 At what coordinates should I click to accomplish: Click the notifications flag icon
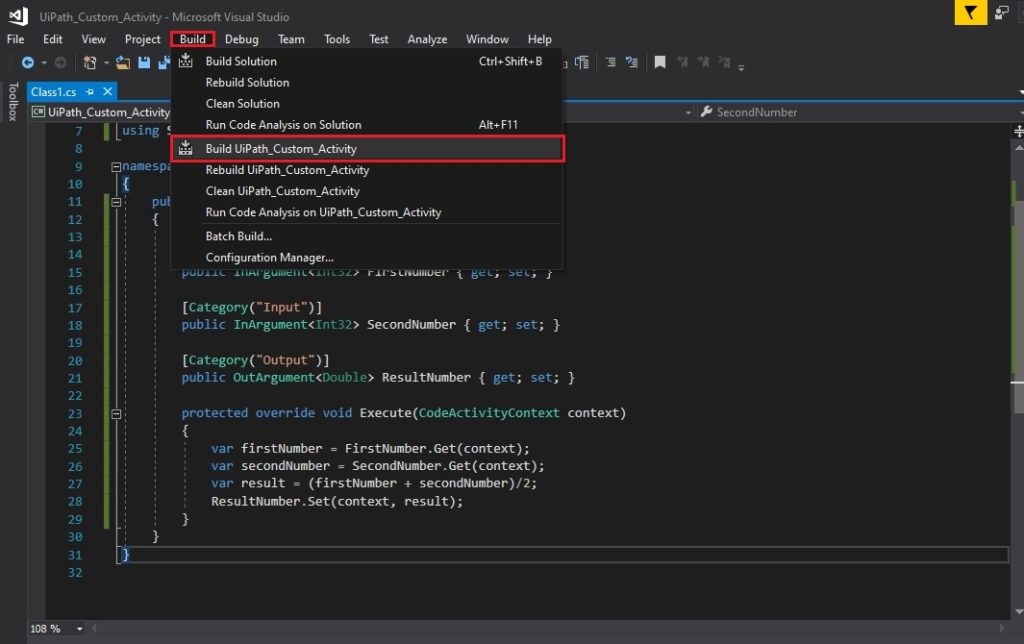(970, 12)
